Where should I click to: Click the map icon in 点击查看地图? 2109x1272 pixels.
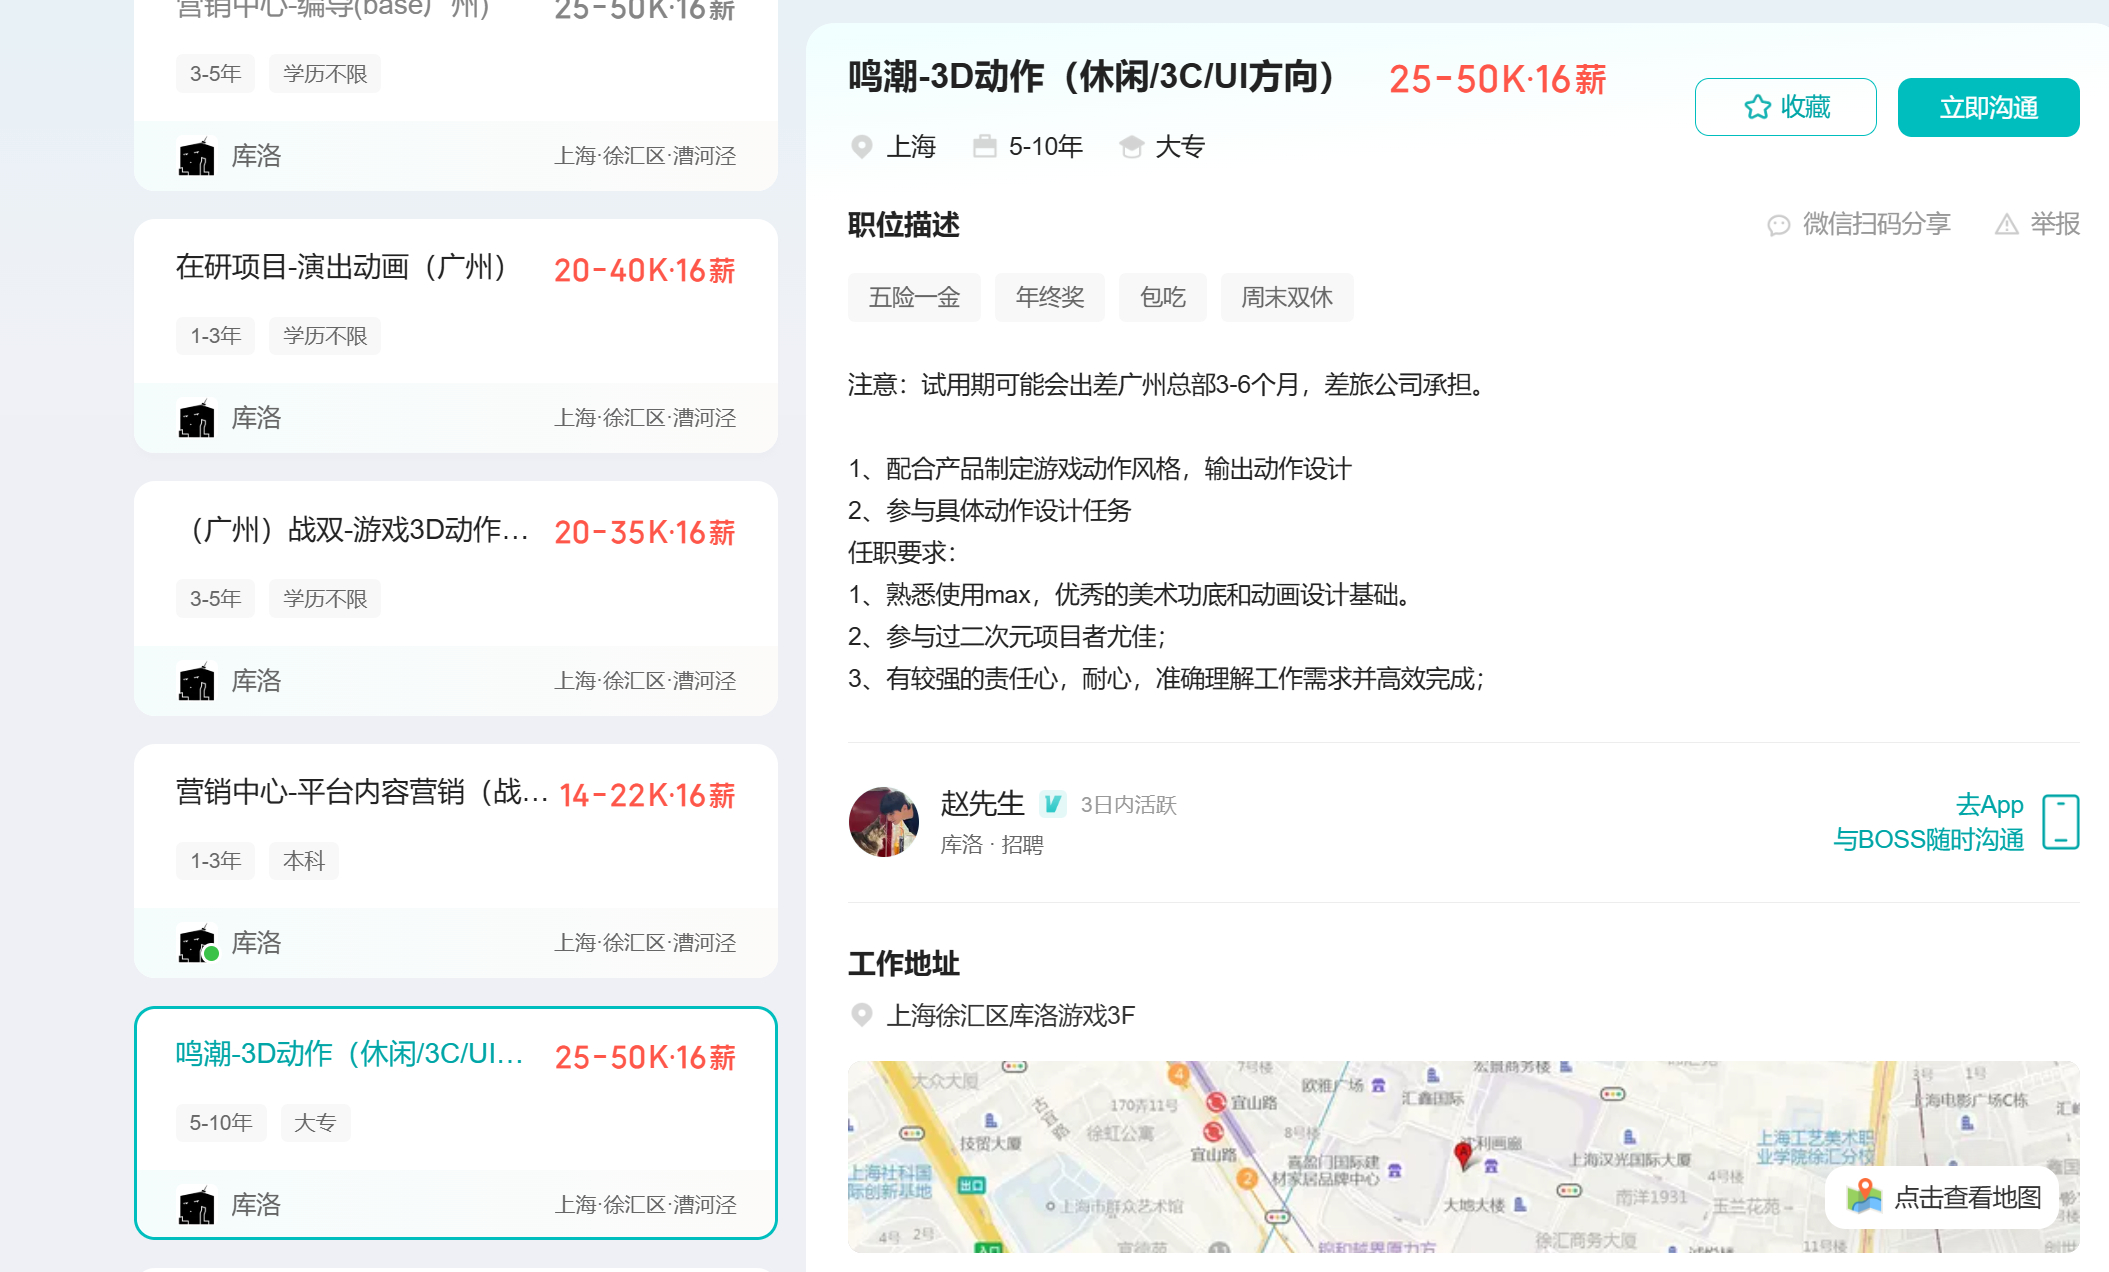click(x=1863, y=1196)
